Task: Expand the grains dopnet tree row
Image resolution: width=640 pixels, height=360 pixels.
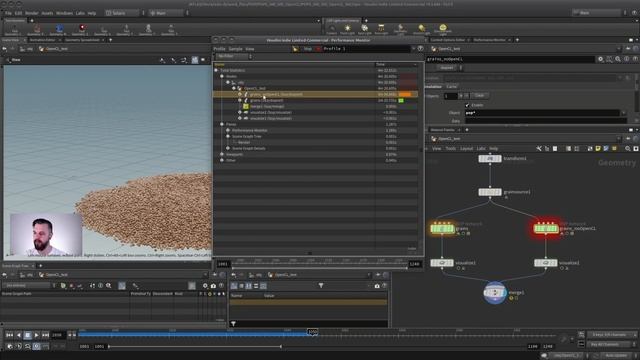Action: click(x=240, y=100)
